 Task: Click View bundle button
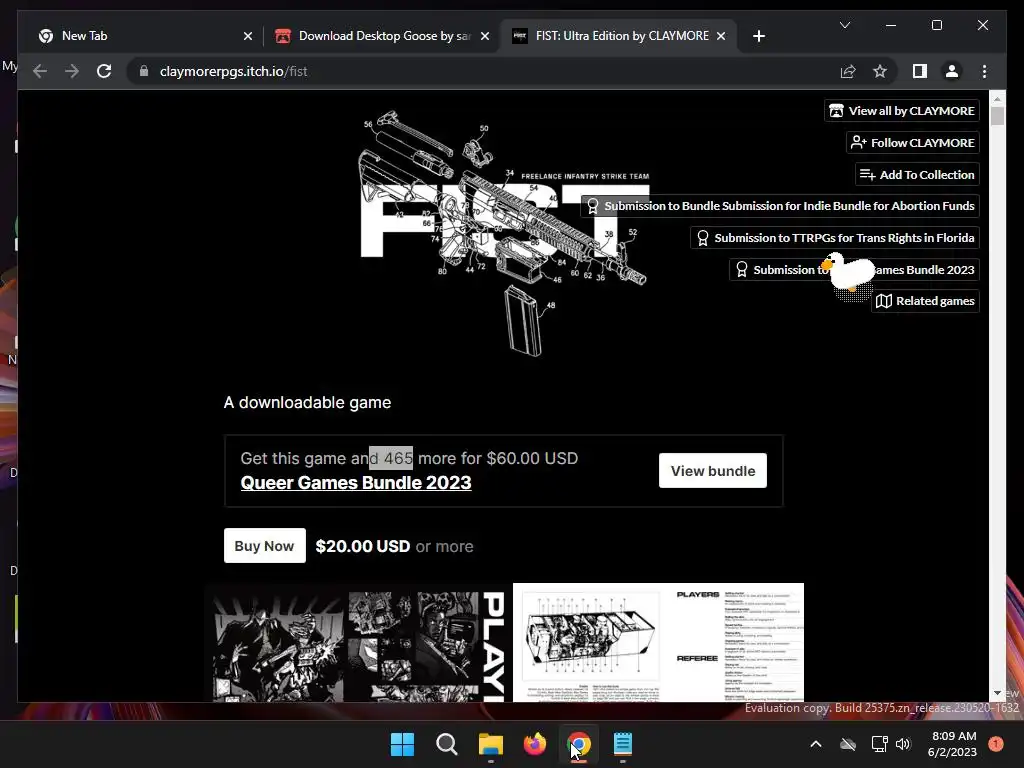(x=712, y=470)
